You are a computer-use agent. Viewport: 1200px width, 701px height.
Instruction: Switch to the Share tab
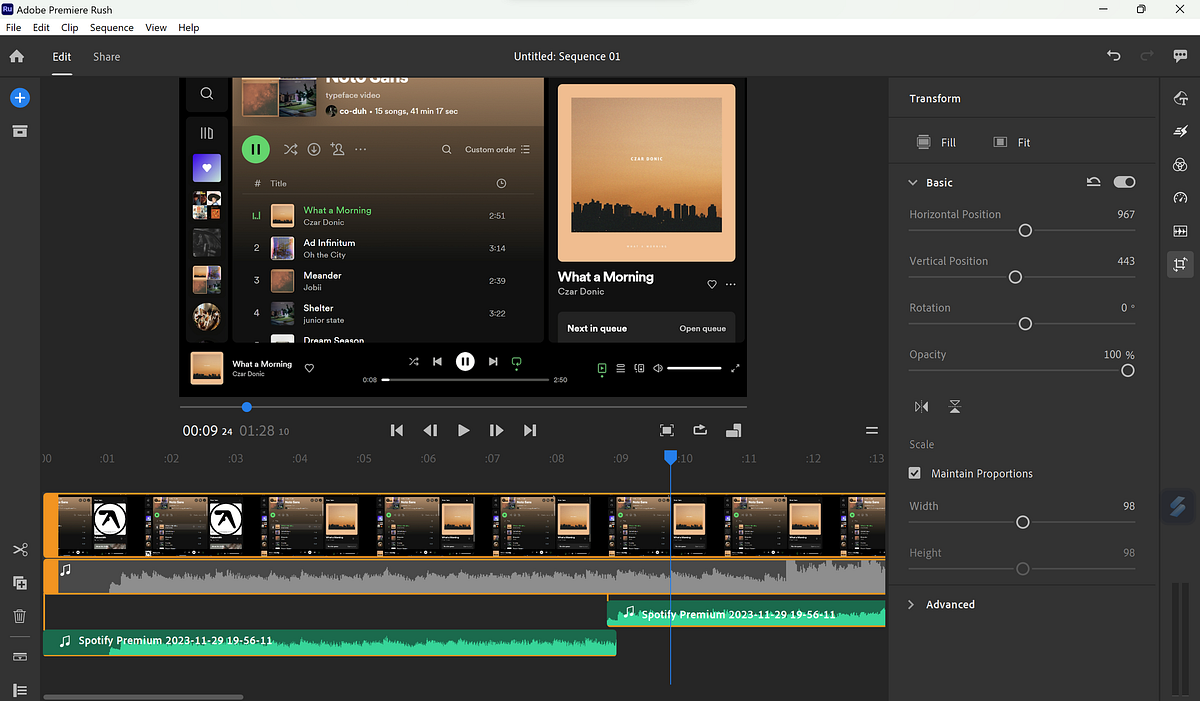[106, 57]
